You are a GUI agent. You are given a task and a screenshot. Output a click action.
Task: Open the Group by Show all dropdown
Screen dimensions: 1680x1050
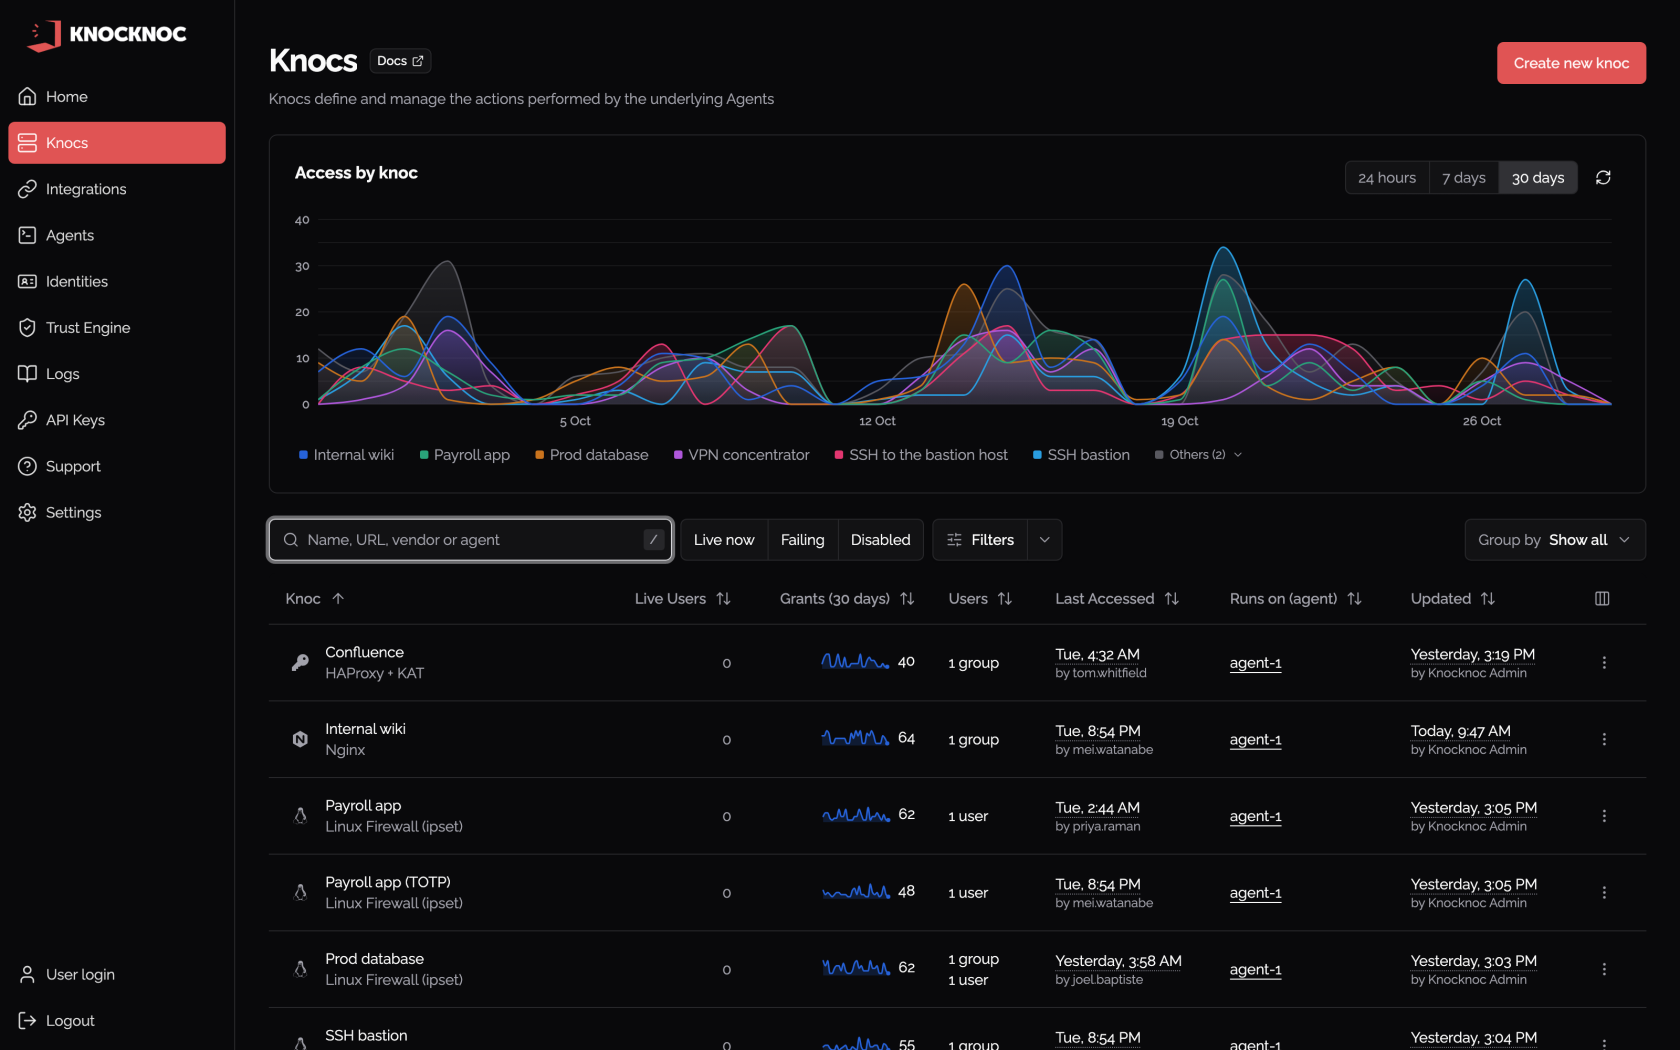click(1555, 540)
